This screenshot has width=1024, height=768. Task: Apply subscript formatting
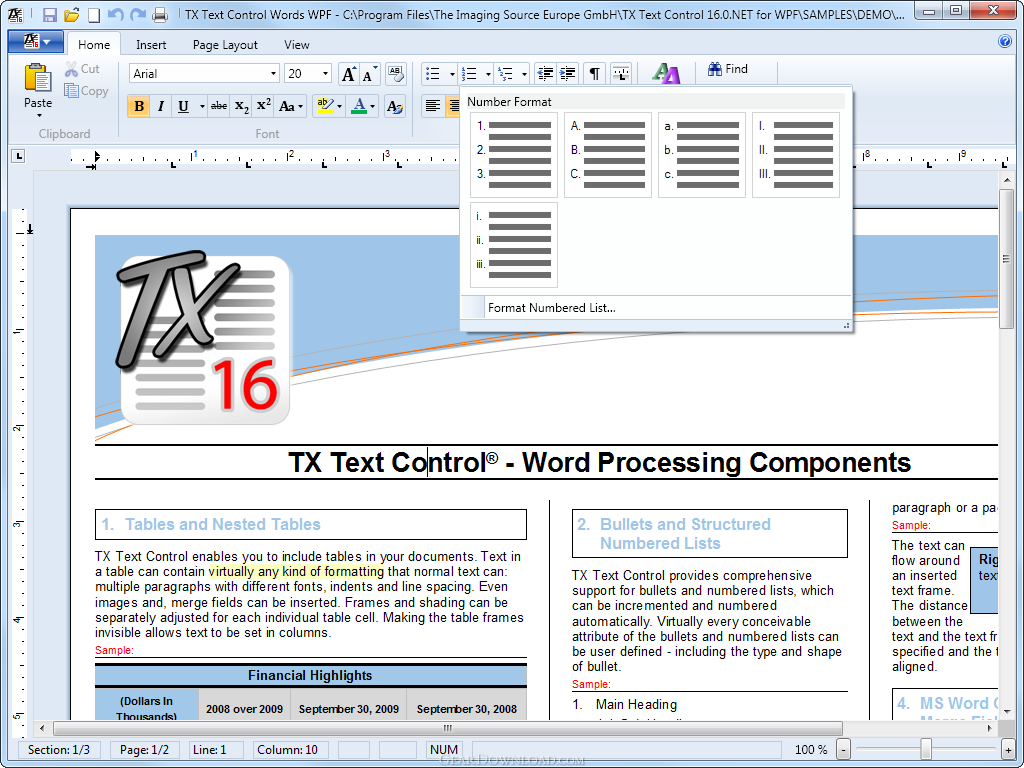(x=242, y=106)
